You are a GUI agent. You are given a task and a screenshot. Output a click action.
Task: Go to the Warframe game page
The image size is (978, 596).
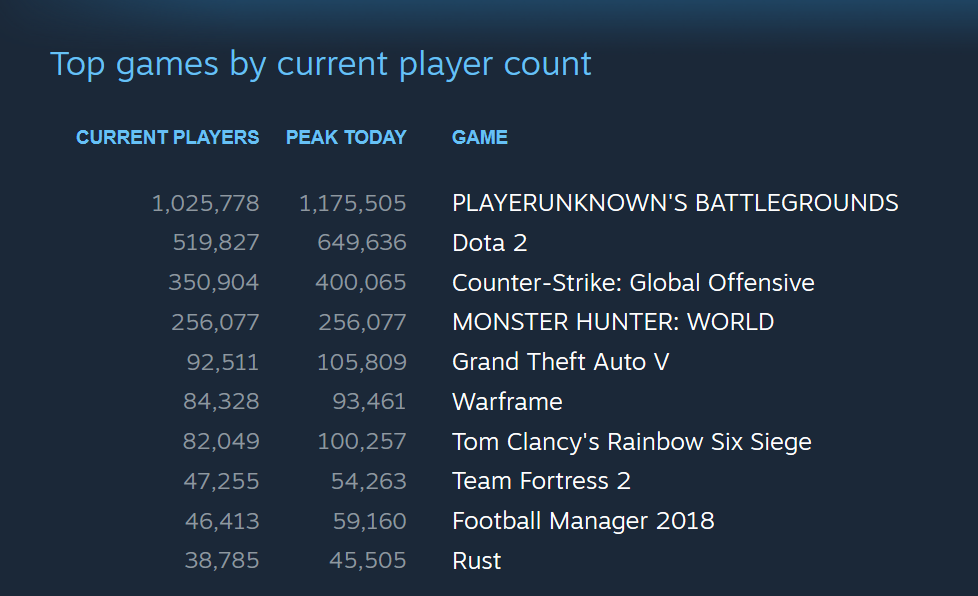point(507,402)
